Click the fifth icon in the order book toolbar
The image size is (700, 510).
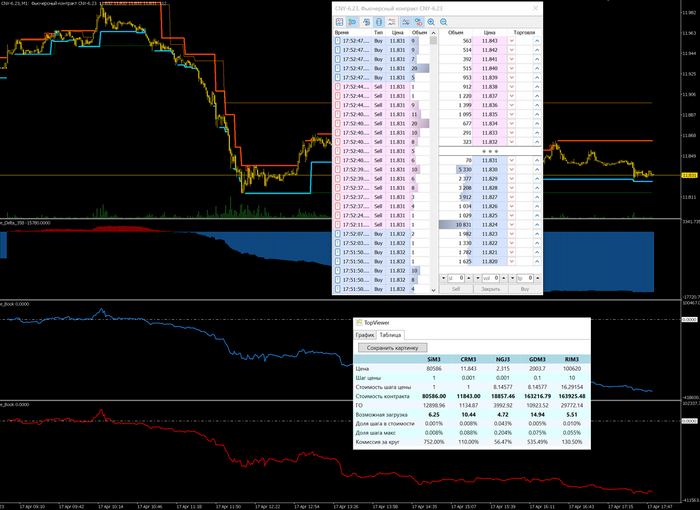tap(392, 22)
